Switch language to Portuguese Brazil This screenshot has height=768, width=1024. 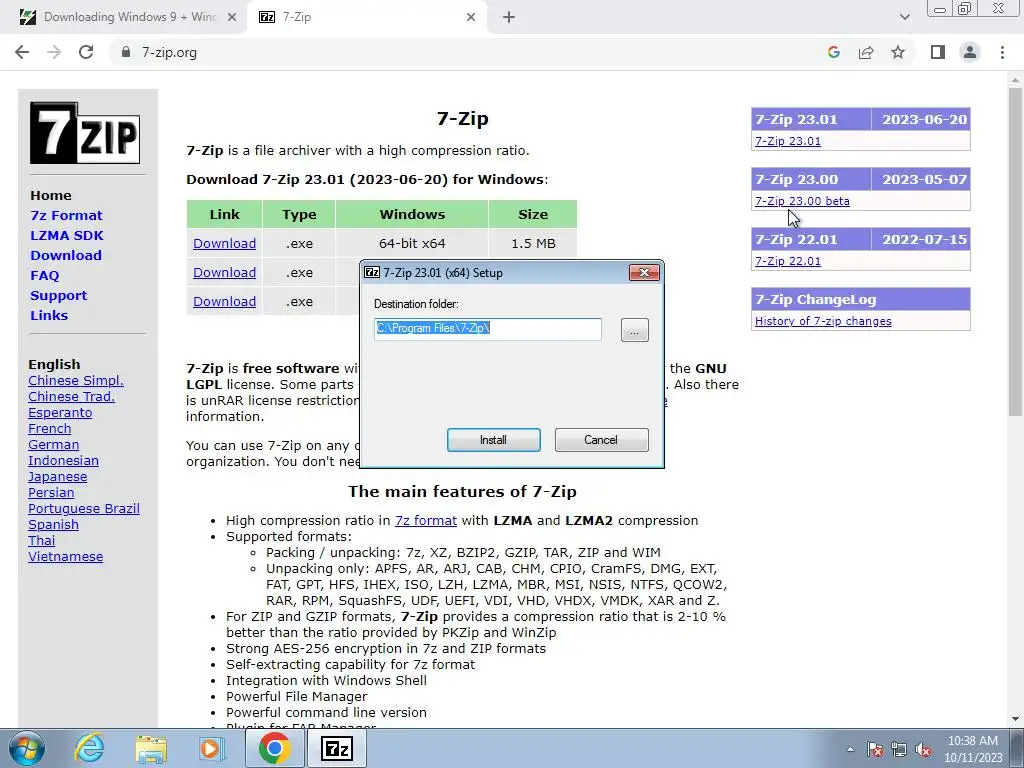pyautogui.click(x=84, y=509)
